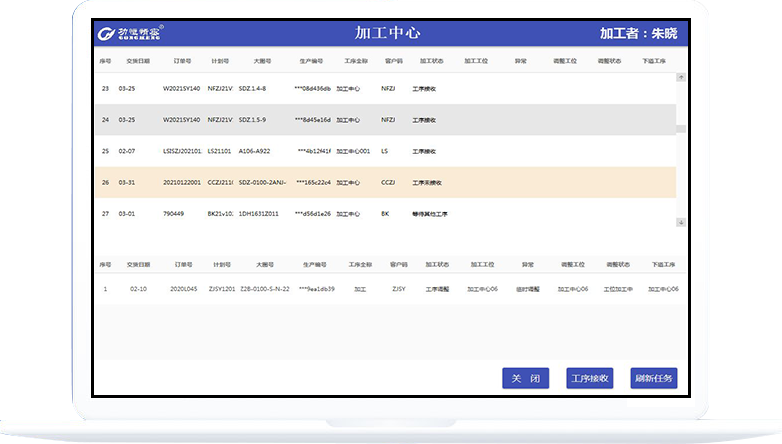
Task: Click the 加工状态 column header in top table
Action: [432, 60]
